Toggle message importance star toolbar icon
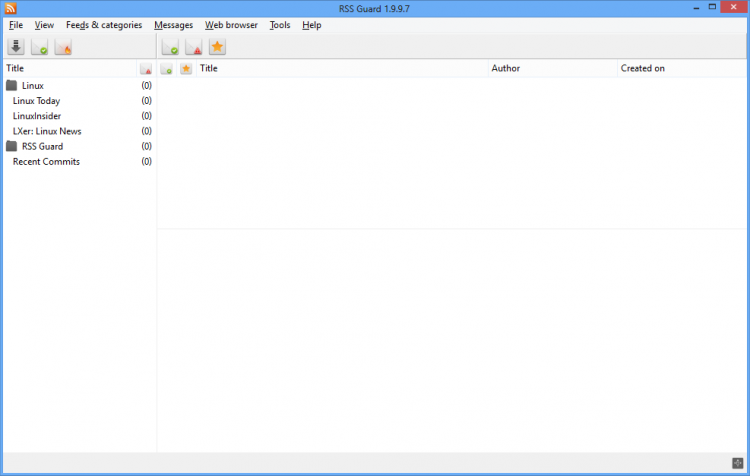The image size is (750, 476). click(217, 47)
